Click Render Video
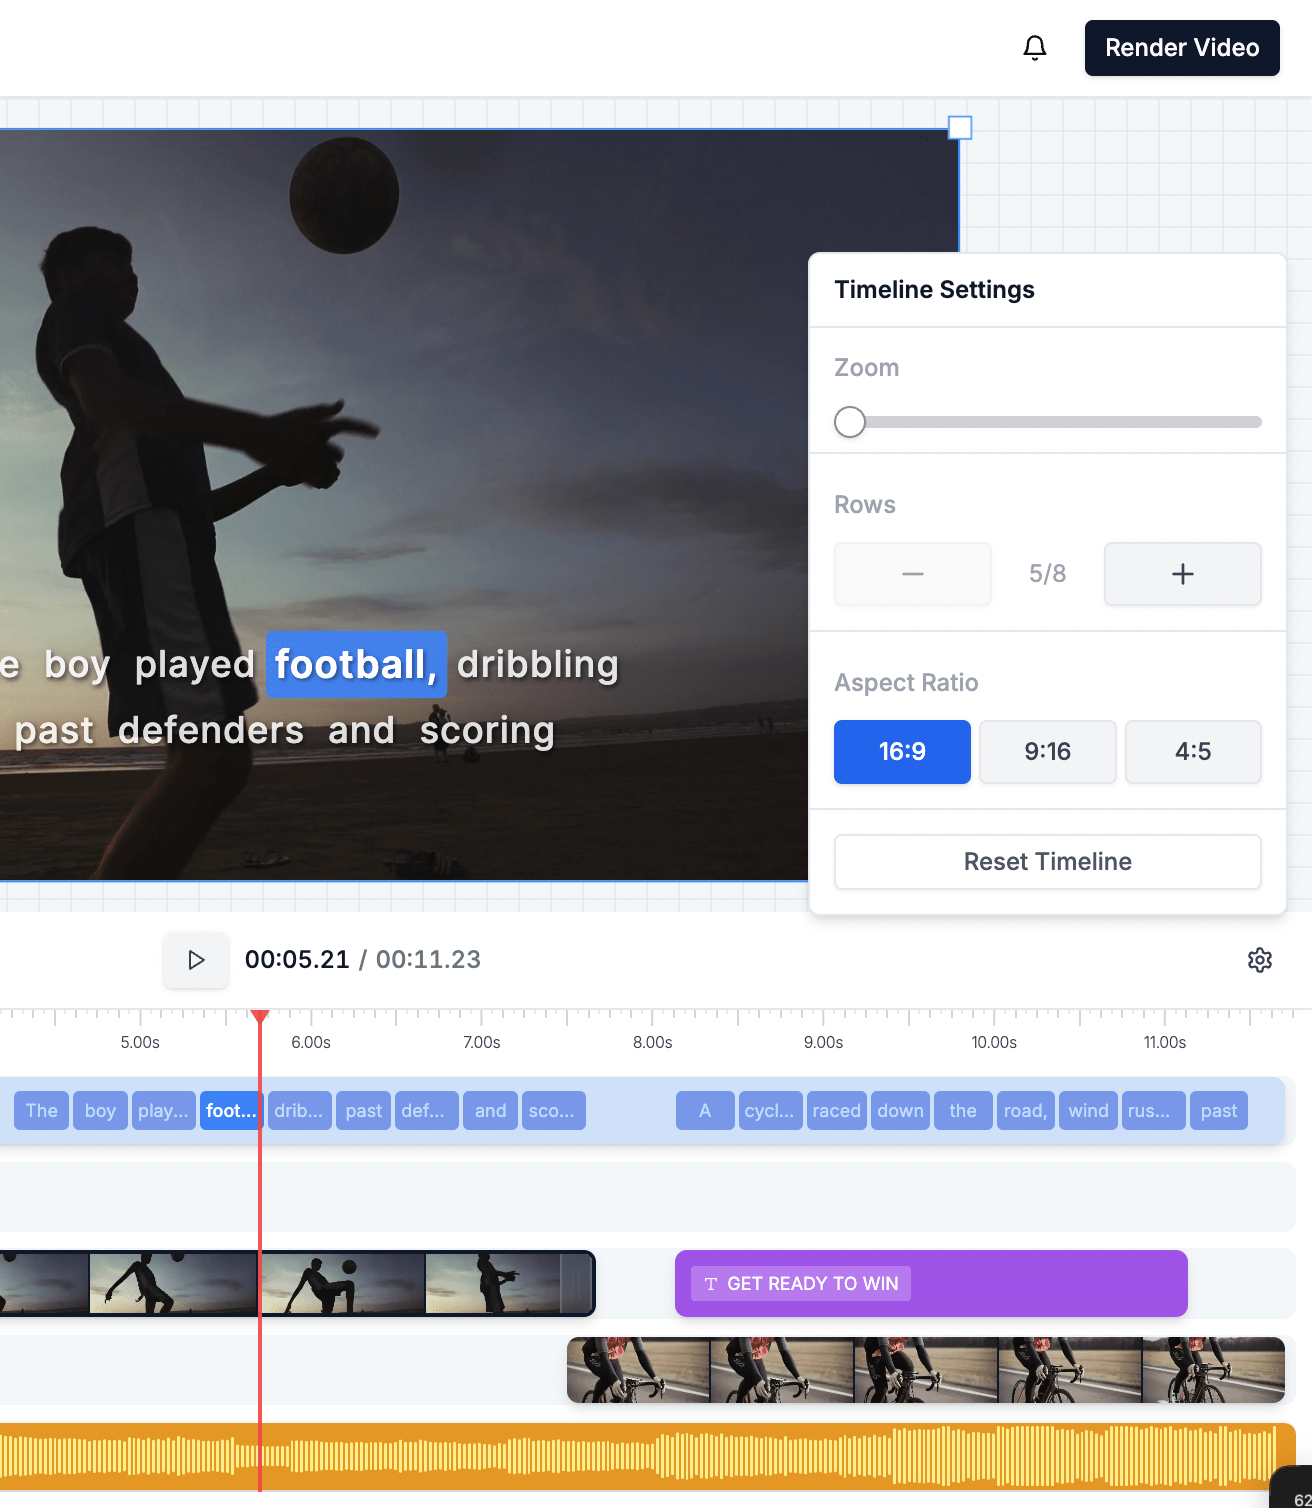Screen dimensions: 1312x1508 [x=1181, y=47]
